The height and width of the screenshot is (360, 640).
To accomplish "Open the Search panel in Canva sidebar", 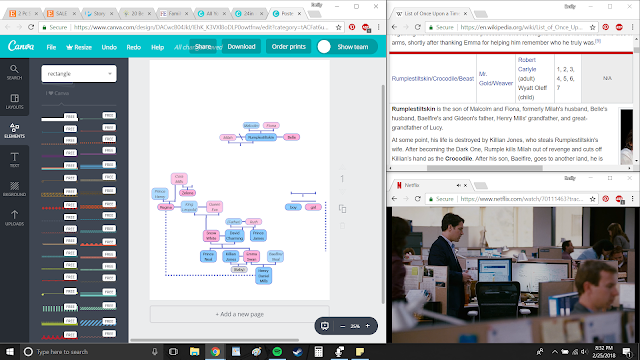I will [x=14, y=72].
